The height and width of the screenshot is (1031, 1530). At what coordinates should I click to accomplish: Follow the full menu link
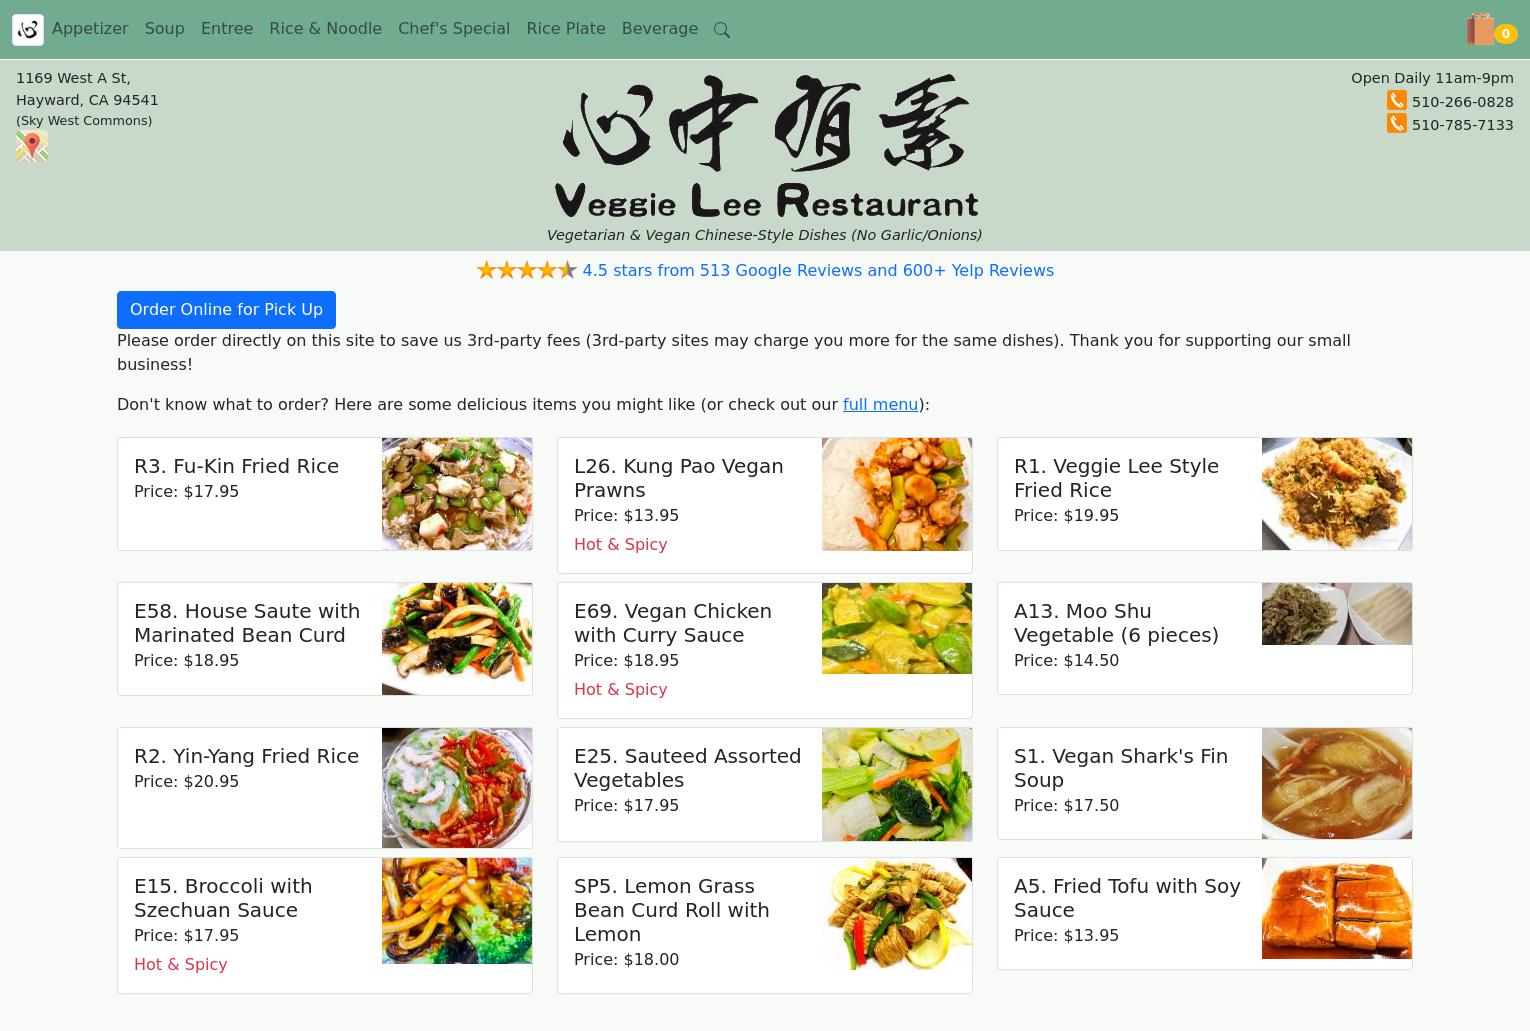(x=880, y=404)
